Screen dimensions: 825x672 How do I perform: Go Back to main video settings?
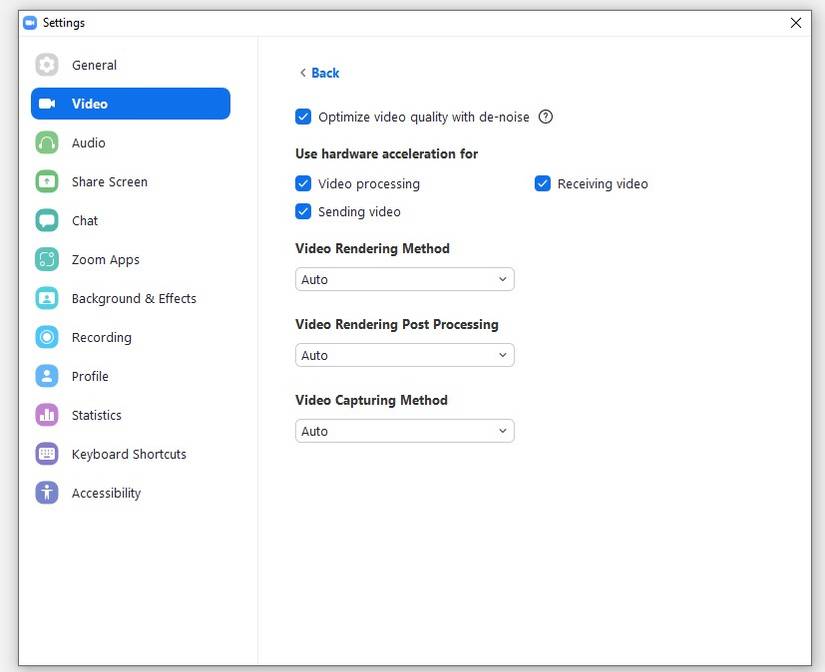pos(320,73)
